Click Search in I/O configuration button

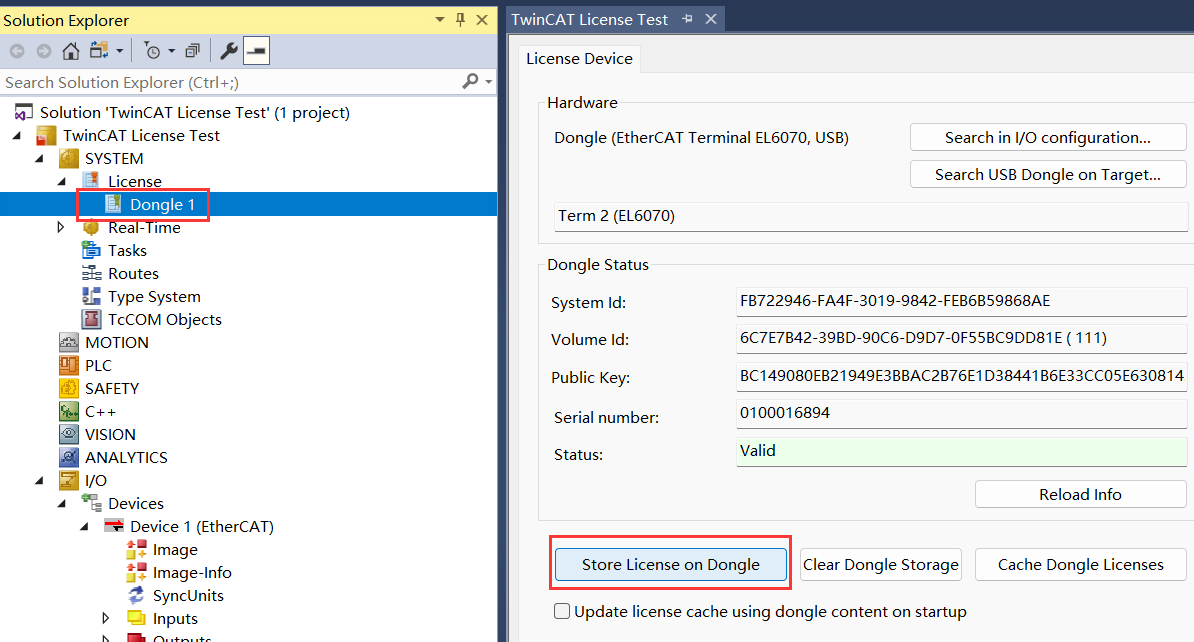pyautogui.click(x=1048, y=138)
